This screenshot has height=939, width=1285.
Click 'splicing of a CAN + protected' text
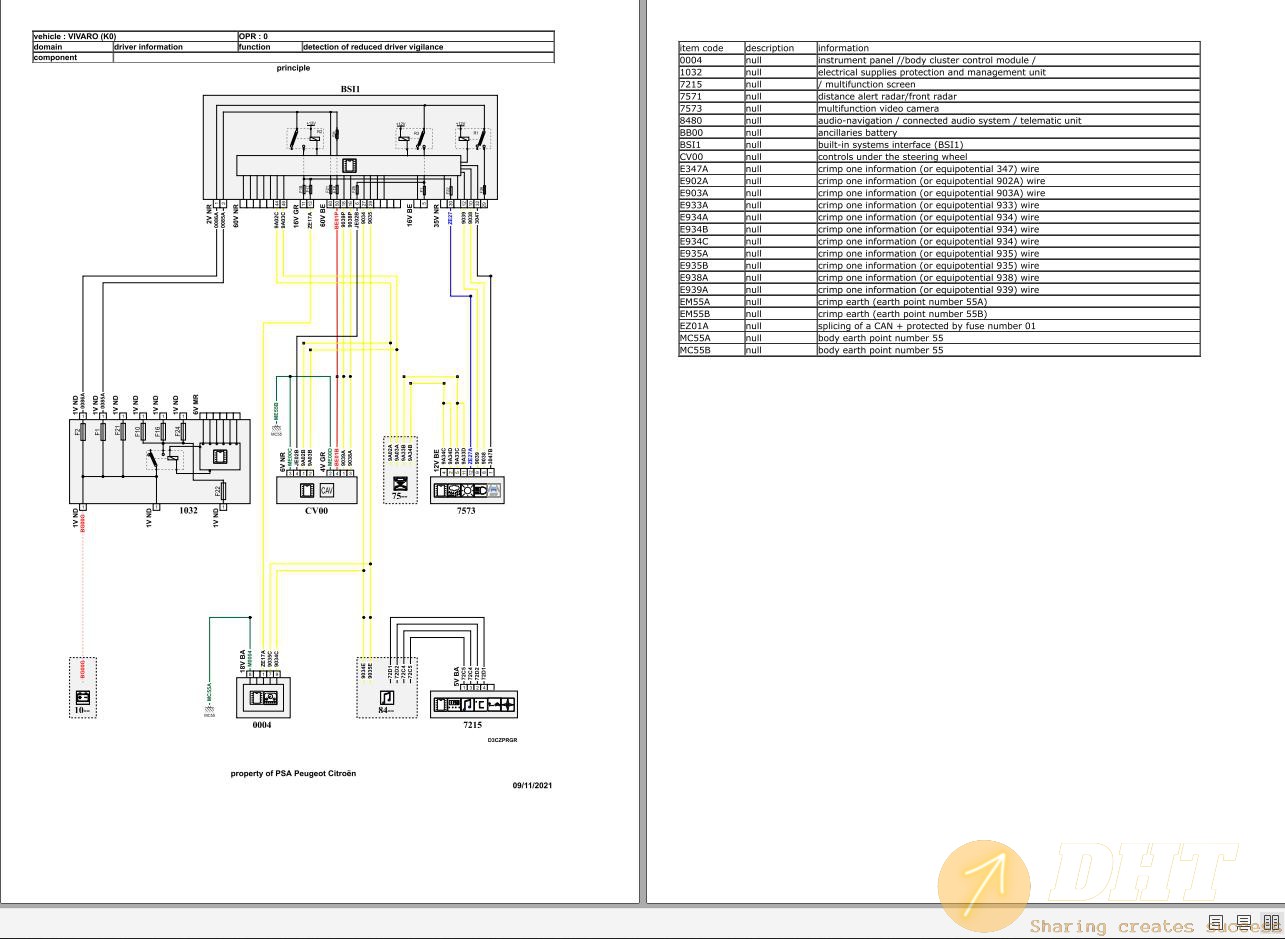click(x=884, y=326)
